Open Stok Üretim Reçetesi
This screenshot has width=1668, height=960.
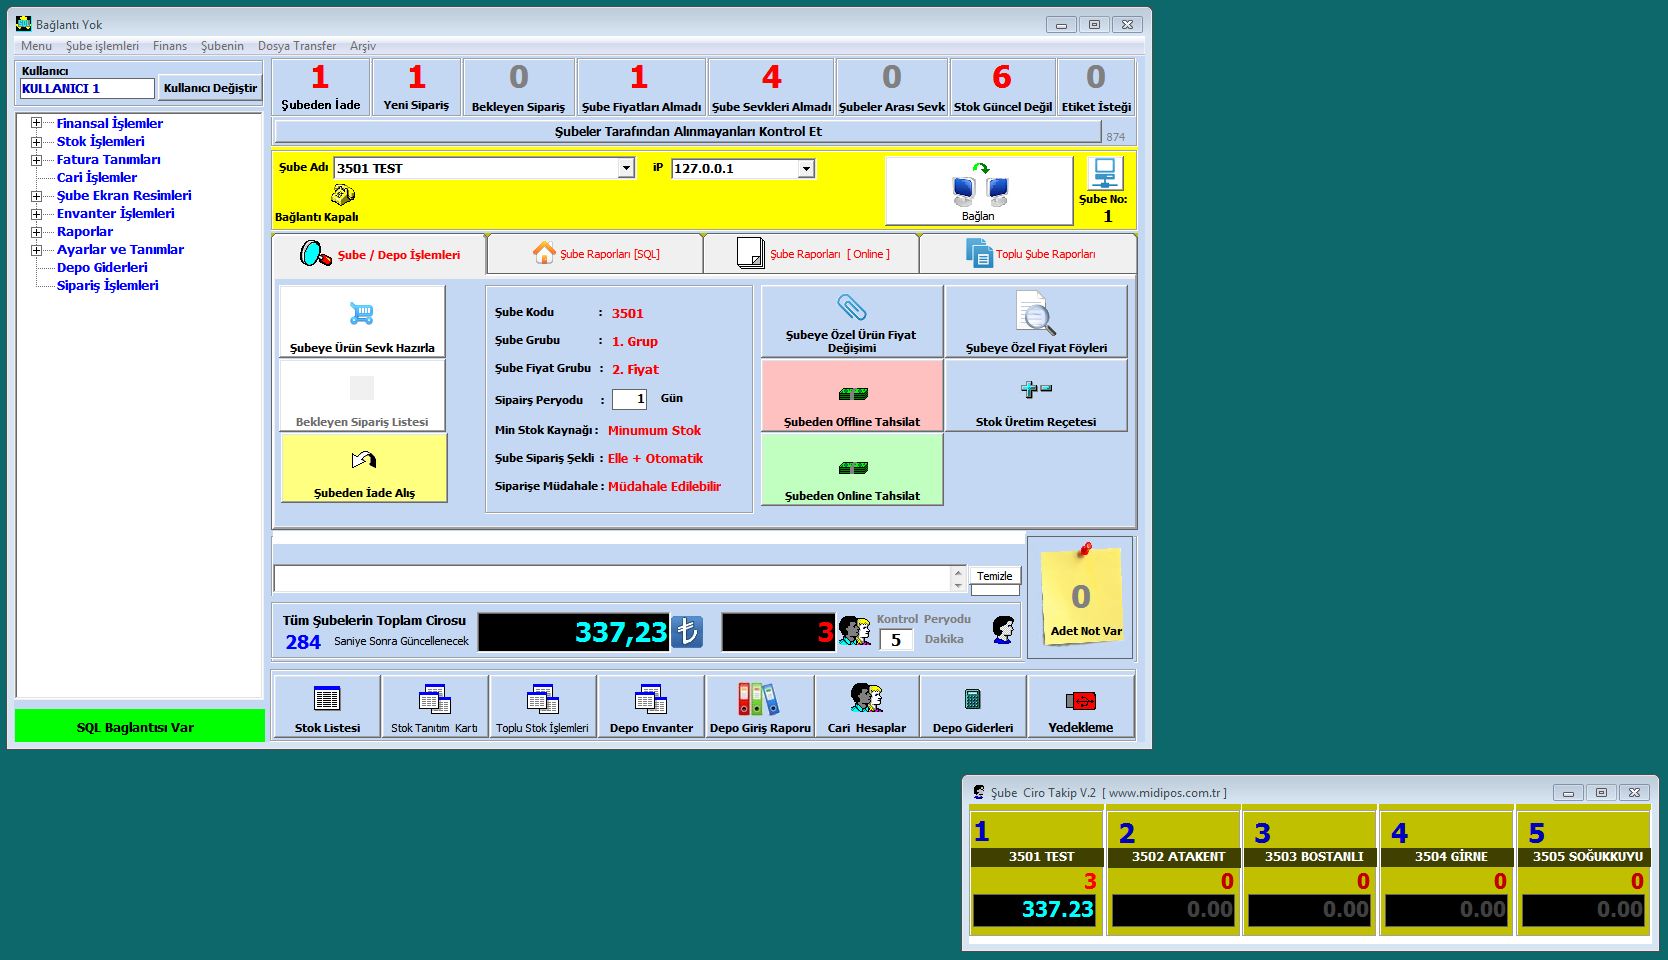1036,396
